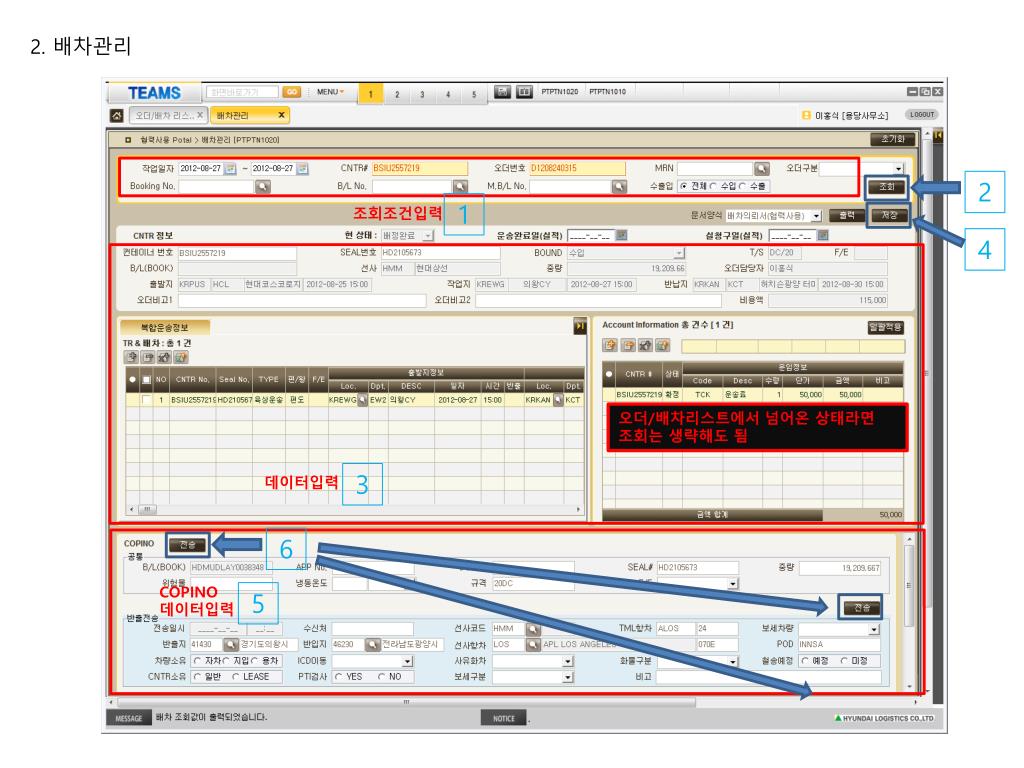Switch to 오더/배차 리스트 tab
The image size is (1024, 768).
tap(168, 116)
